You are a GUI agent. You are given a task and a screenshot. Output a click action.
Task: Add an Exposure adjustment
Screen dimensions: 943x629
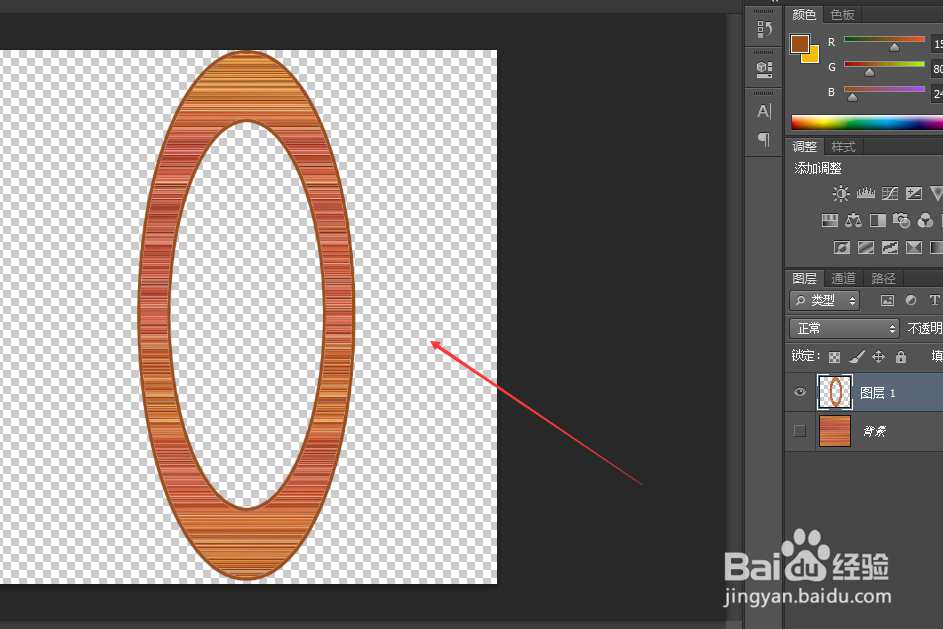click(914, 193)
